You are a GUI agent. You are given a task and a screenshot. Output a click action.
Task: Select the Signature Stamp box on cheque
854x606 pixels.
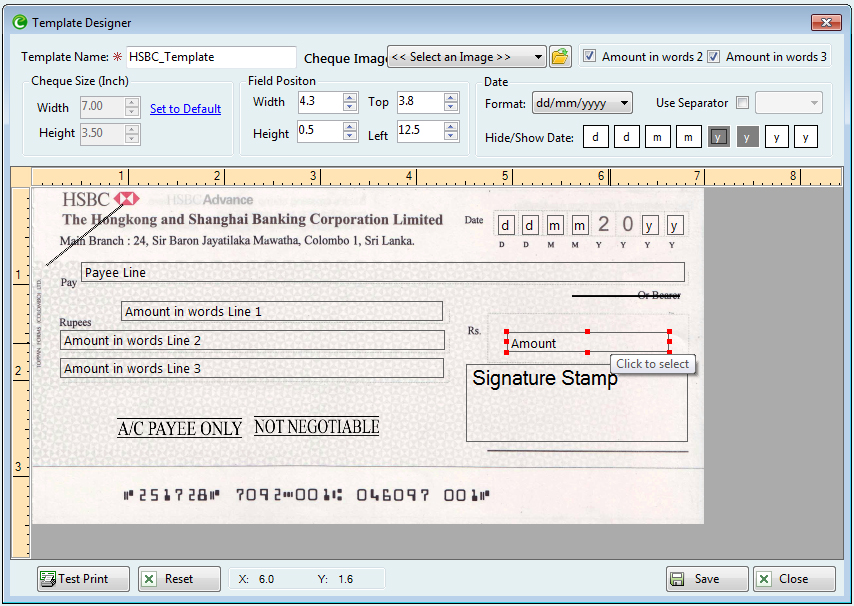pos(577,402)
